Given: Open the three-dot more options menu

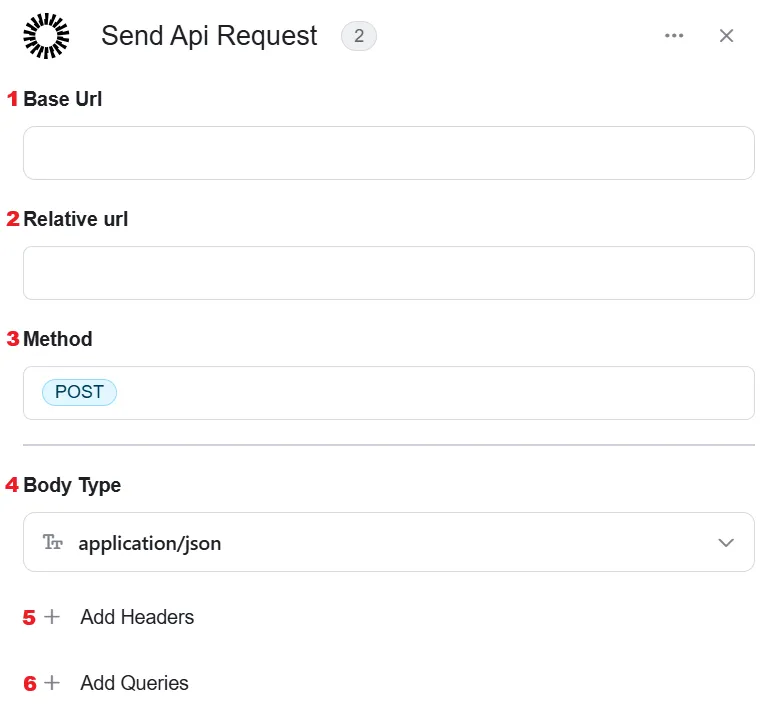Looking at the screenshot, I should pyautogui.click(x=674, y=36).
